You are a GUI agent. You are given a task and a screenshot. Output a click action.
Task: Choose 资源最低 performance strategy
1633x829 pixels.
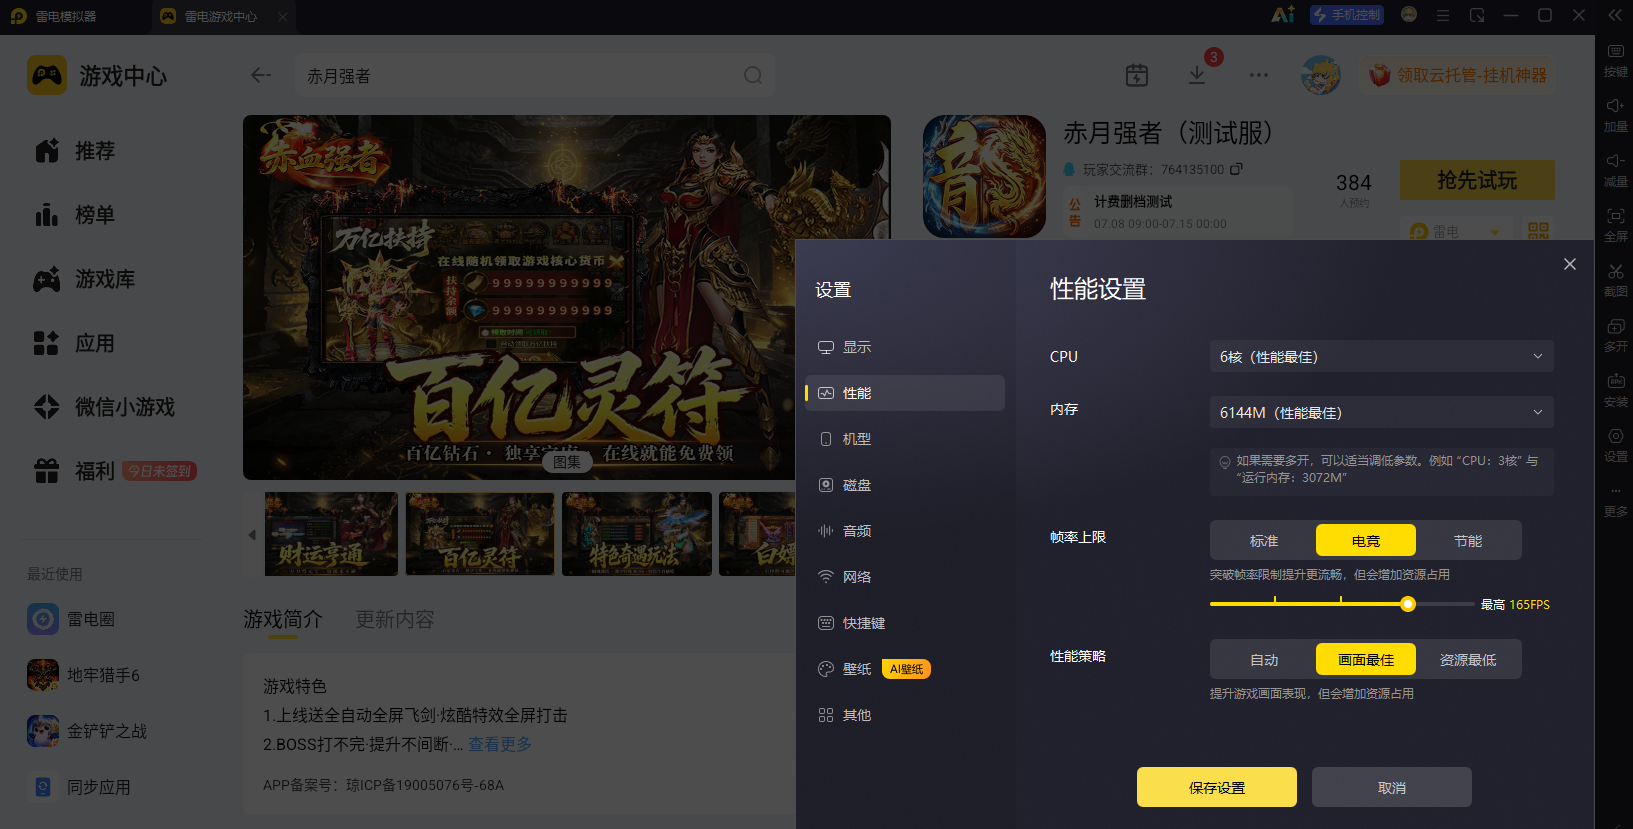[1468, 659]
